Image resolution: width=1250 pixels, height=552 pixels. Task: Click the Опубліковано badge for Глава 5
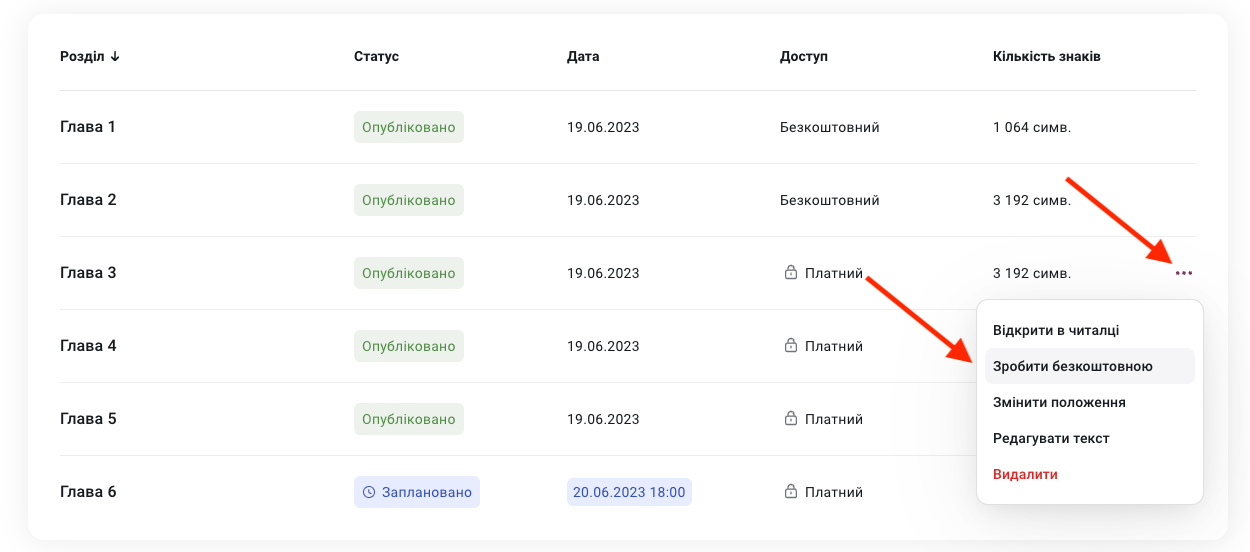pyautogui.click(x=409, y=419)
